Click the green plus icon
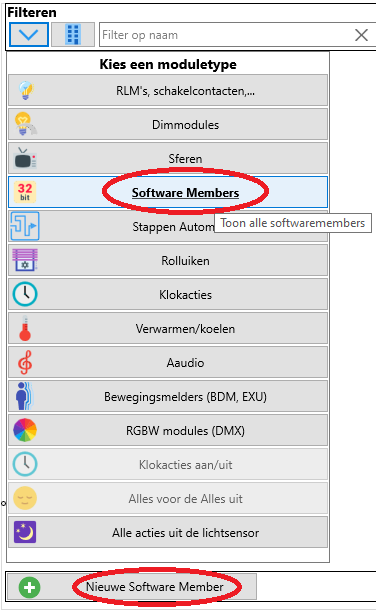Screen dimensions: 376x612 click(x=29, y=587)
